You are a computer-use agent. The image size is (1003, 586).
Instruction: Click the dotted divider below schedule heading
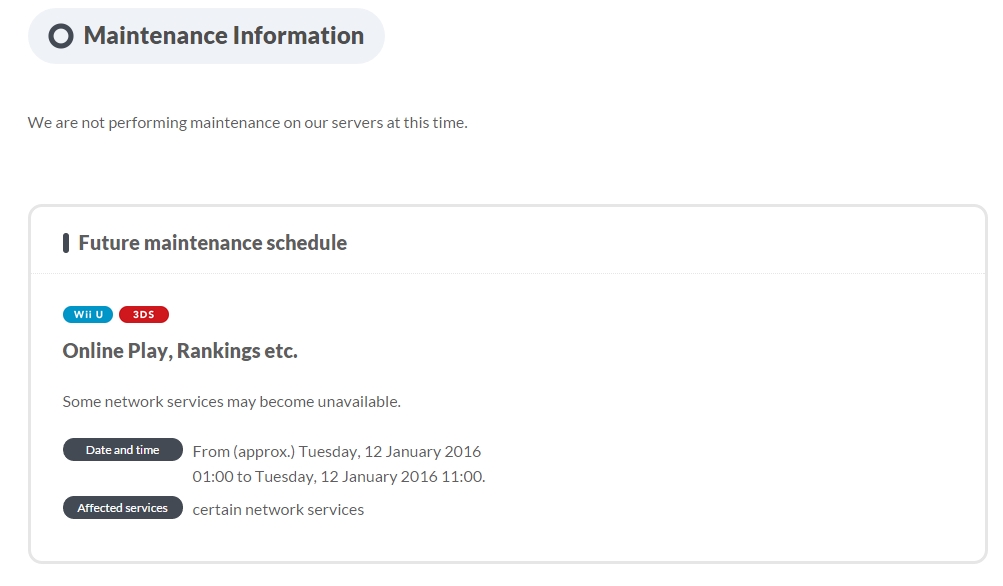(508, 274)
